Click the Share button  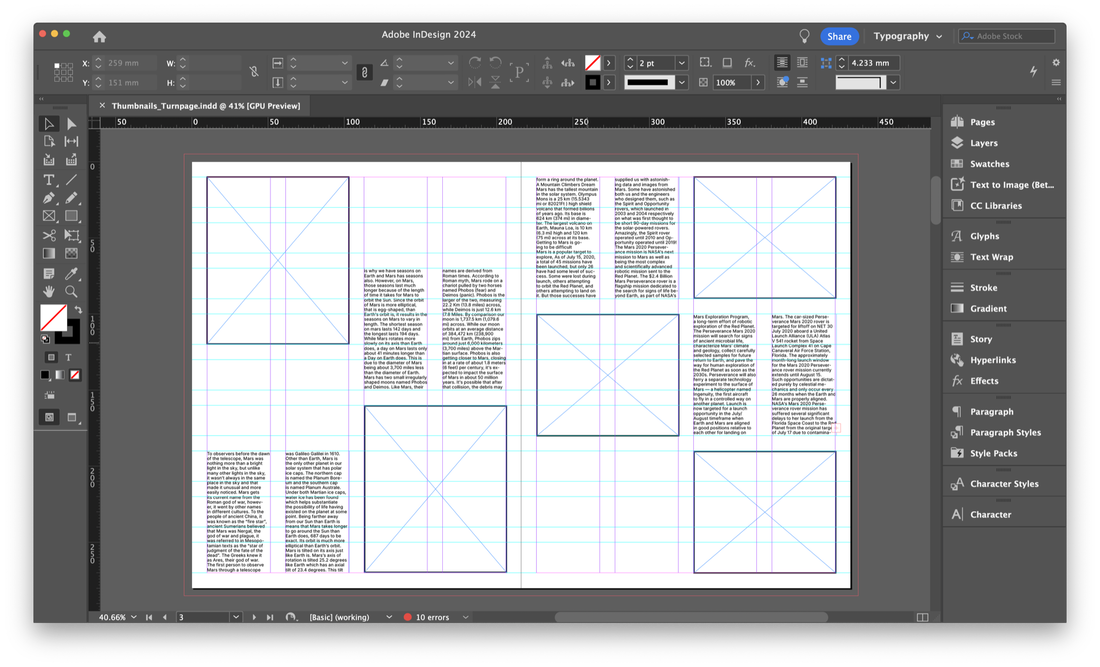point(838,36)
